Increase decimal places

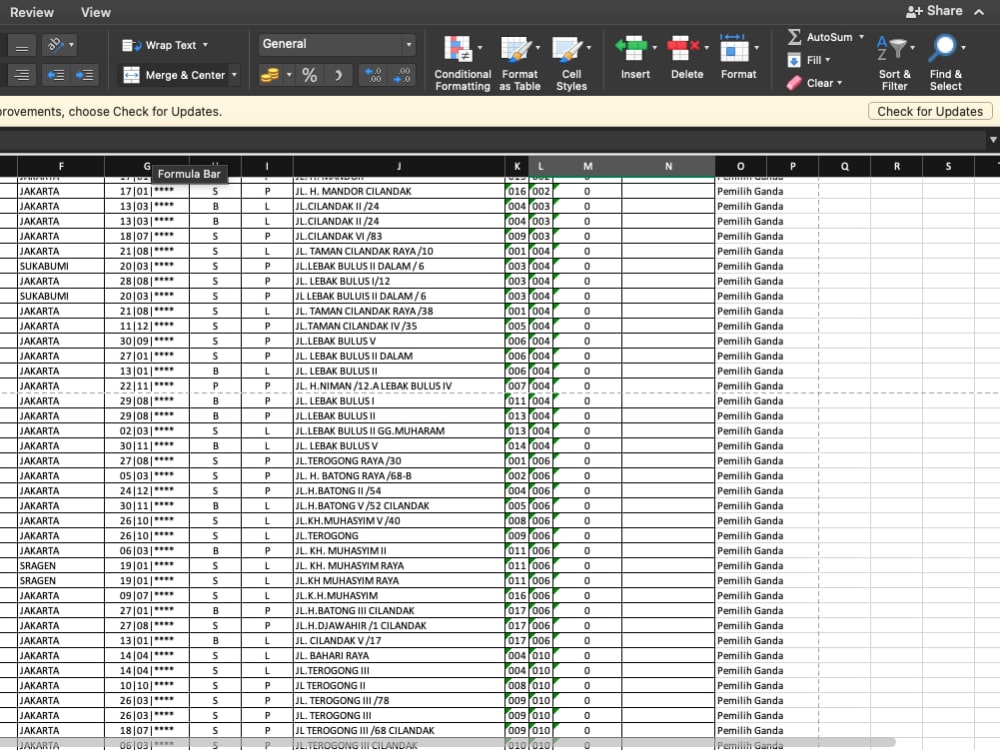[x=374, y=75]
